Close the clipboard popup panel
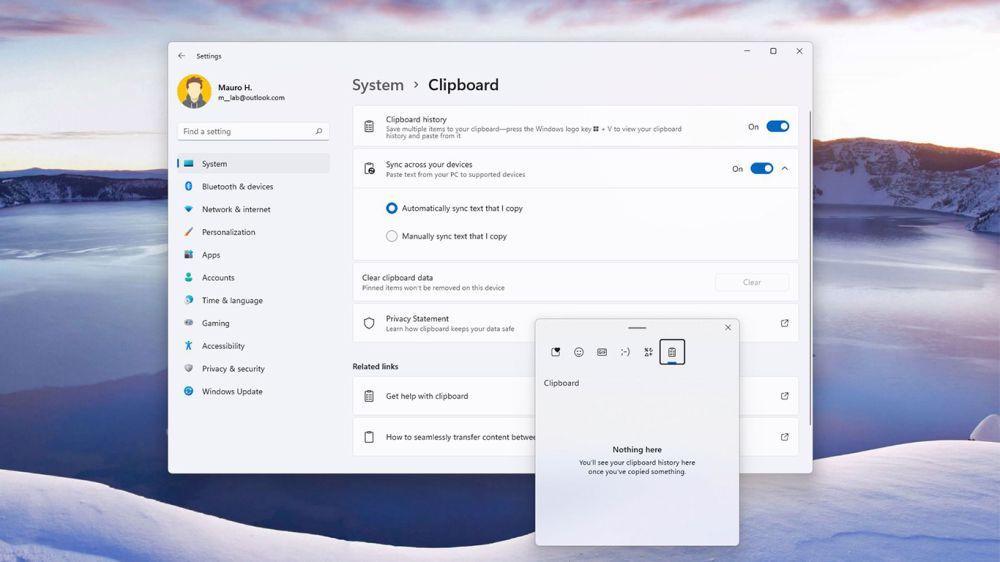This screenshot has height=562, width=1000. (728, 327)
